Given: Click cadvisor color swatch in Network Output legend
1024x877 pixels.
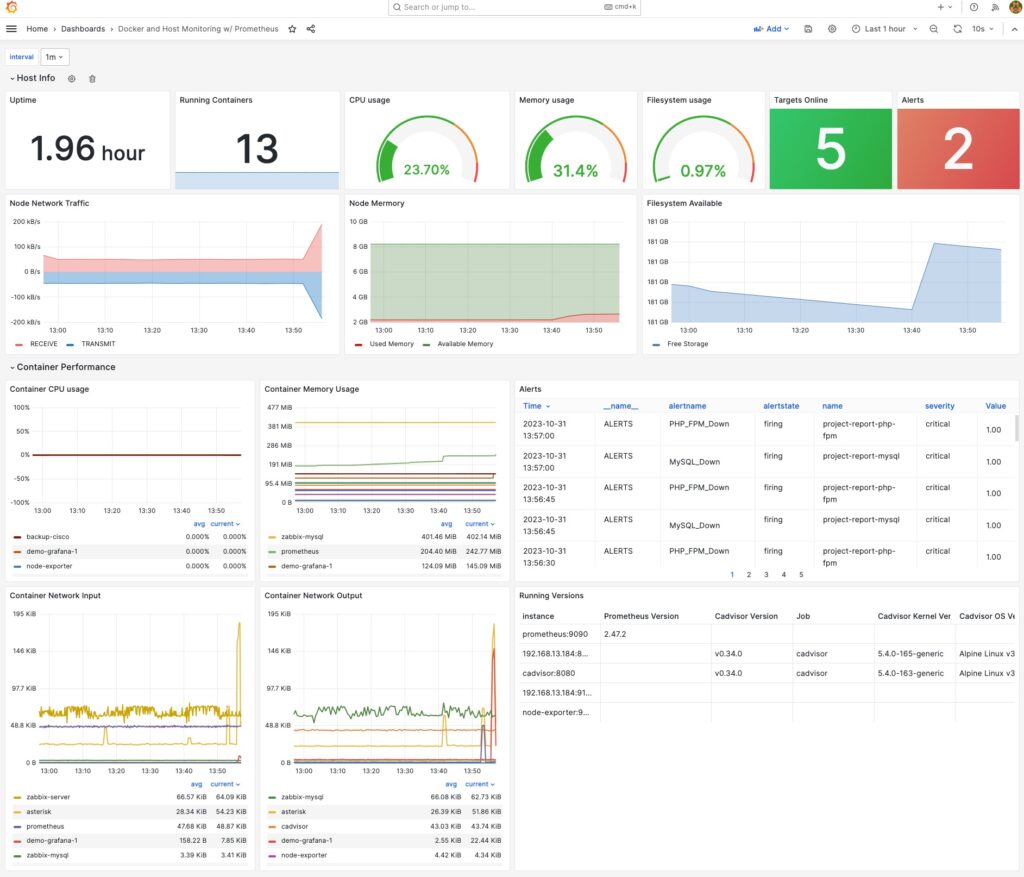Looking at the screenshot, I should (x=272, y=826).
